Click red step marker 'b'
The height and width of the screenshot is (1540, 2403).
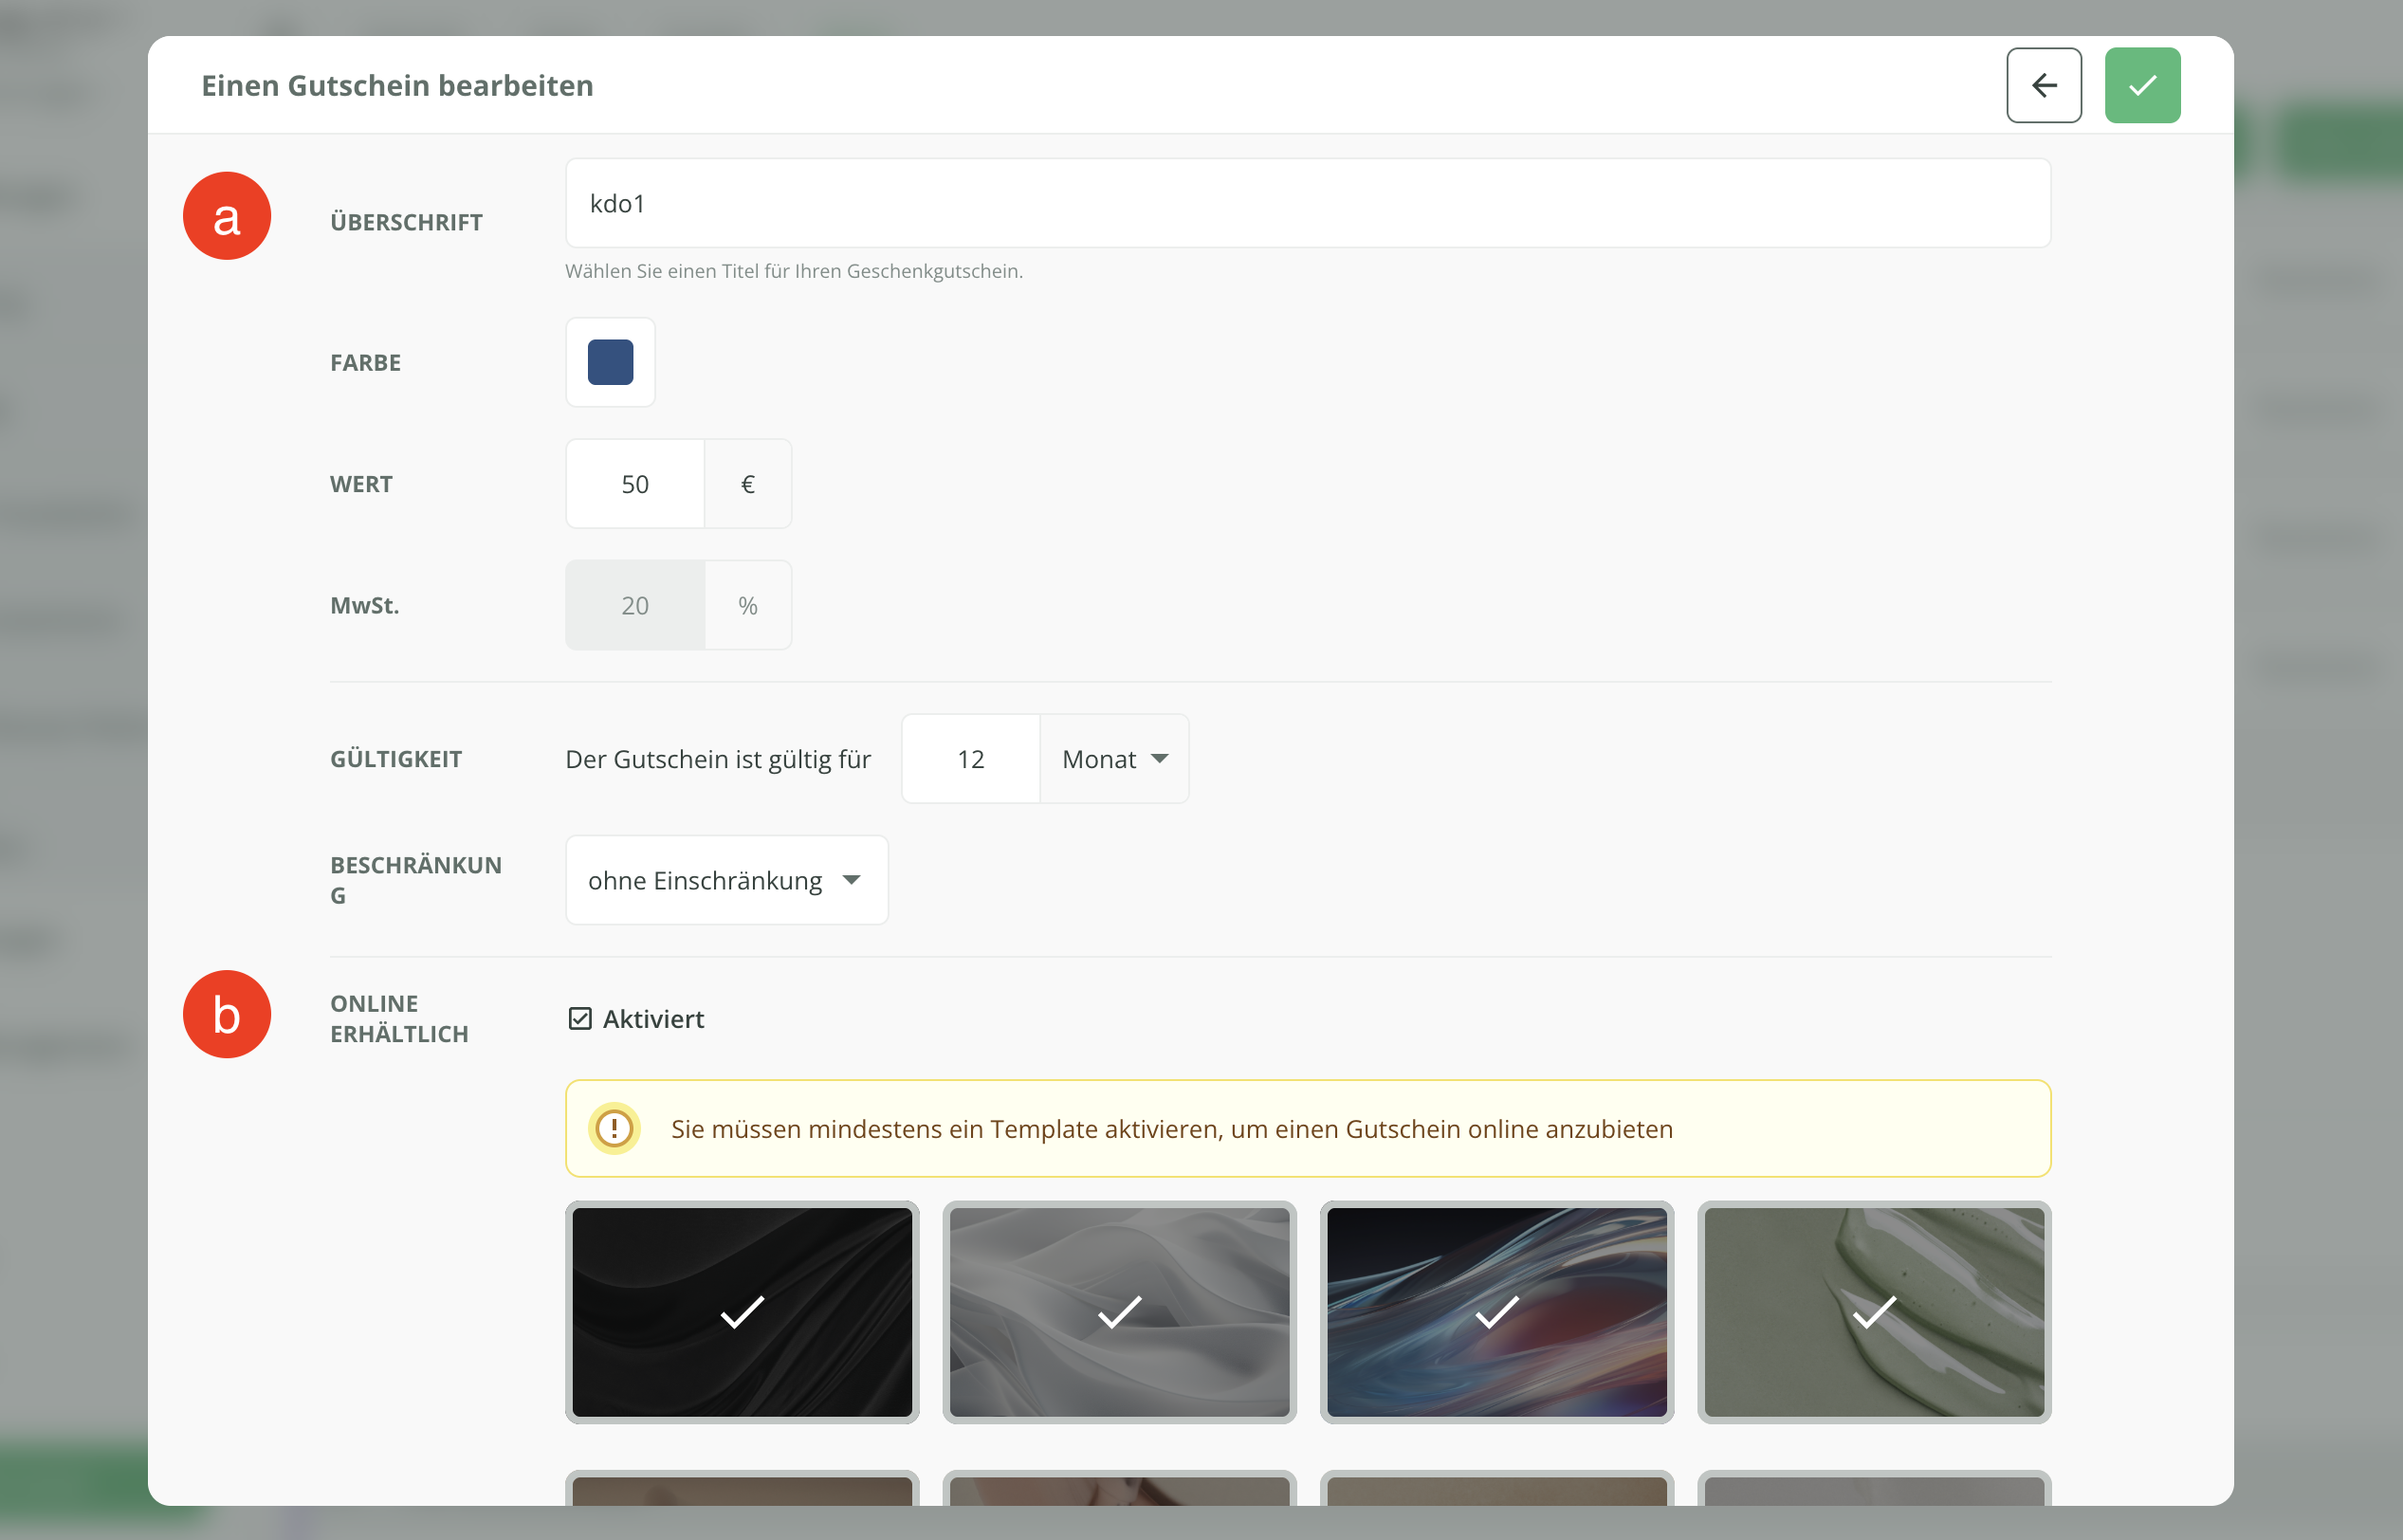[227, 1014]
